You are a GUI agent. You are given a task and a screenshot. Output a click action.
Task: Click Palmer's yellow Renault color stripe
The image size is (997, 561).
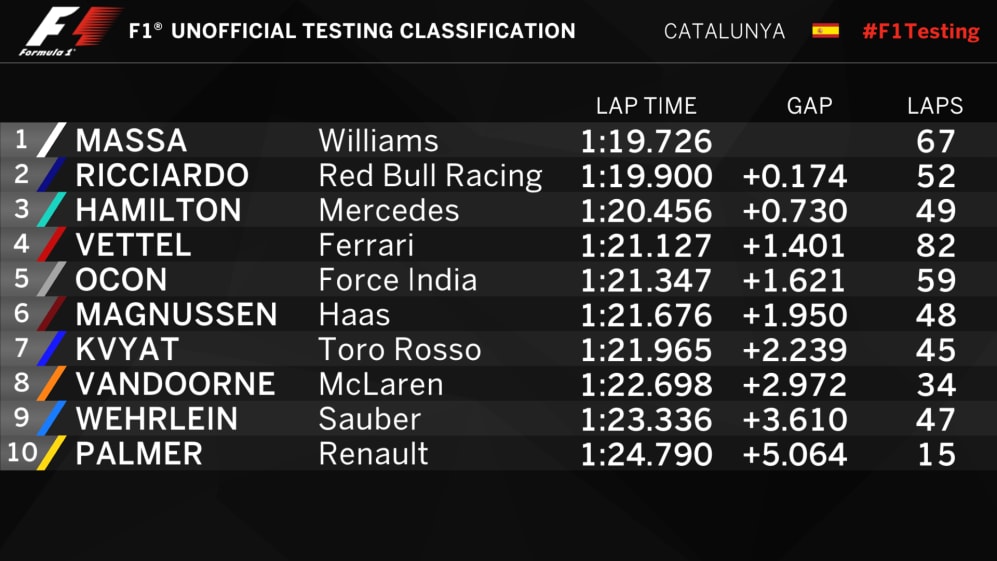click(x=51, y=453)
